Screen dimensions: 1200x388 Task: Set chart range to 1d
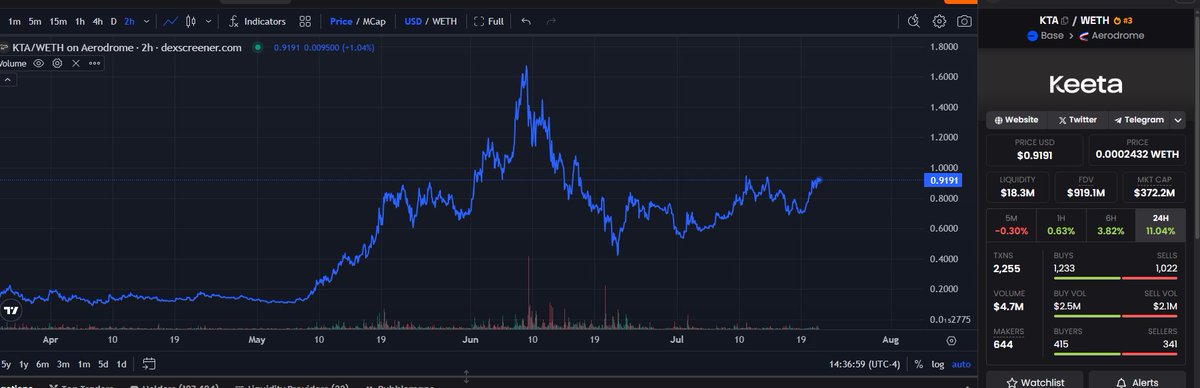121,364
